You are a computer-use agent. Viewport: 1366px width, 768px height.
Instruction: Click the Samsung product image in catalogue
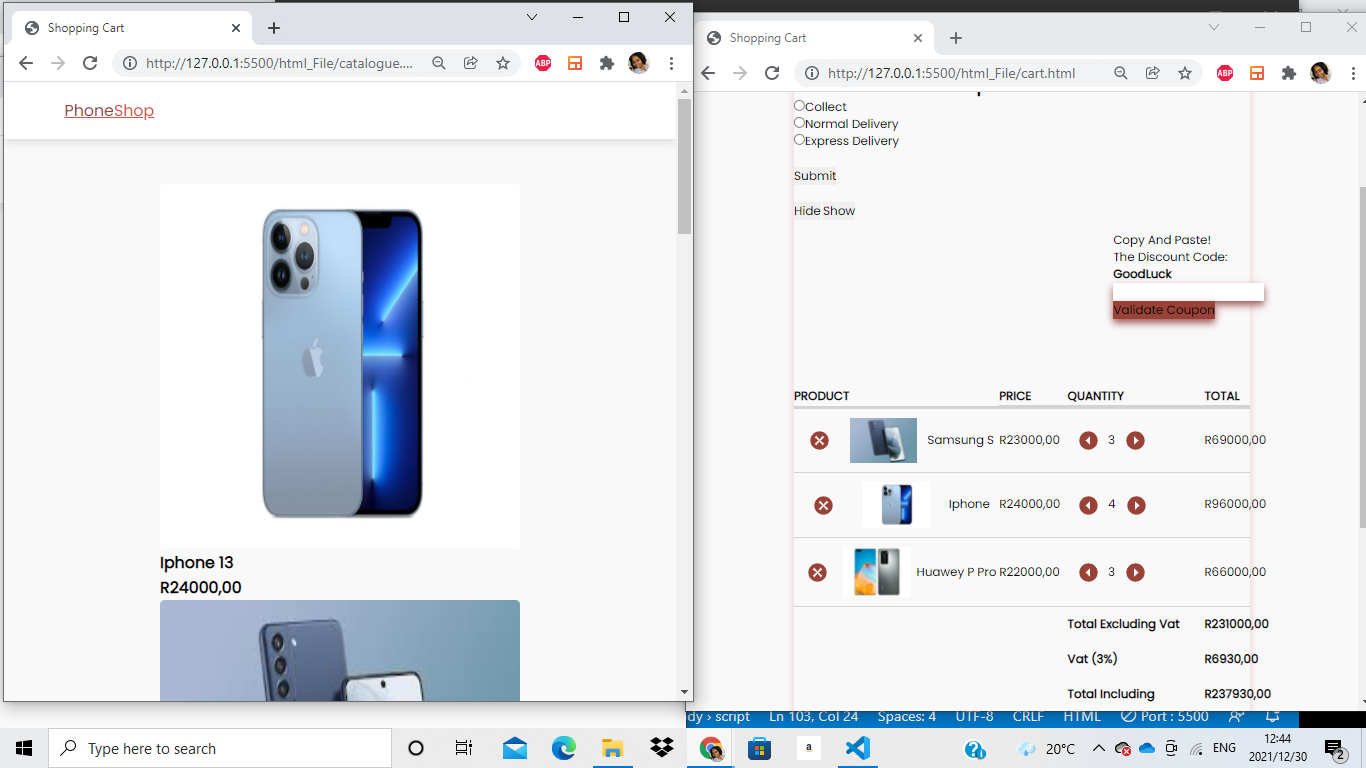coord(340,650)
